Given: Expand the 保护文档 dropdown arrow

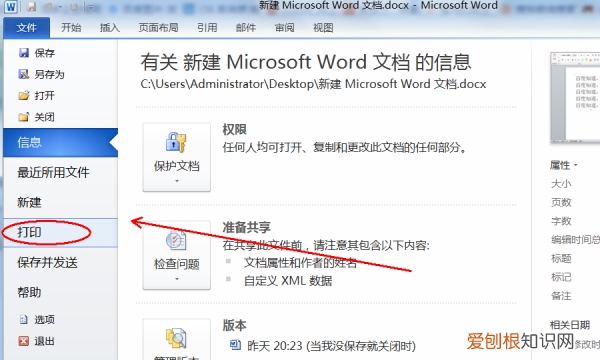Looking at the screenshot, I should click(177, 181).
